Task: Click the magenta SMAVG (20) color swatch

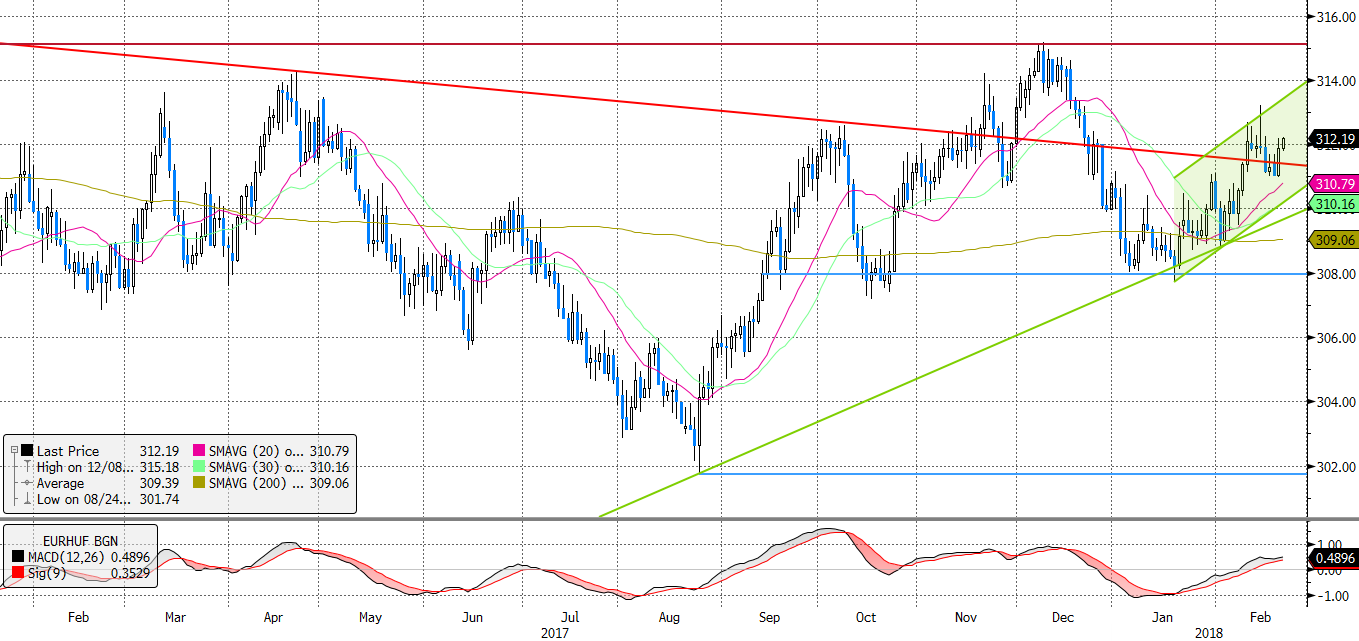Action: 199,451
